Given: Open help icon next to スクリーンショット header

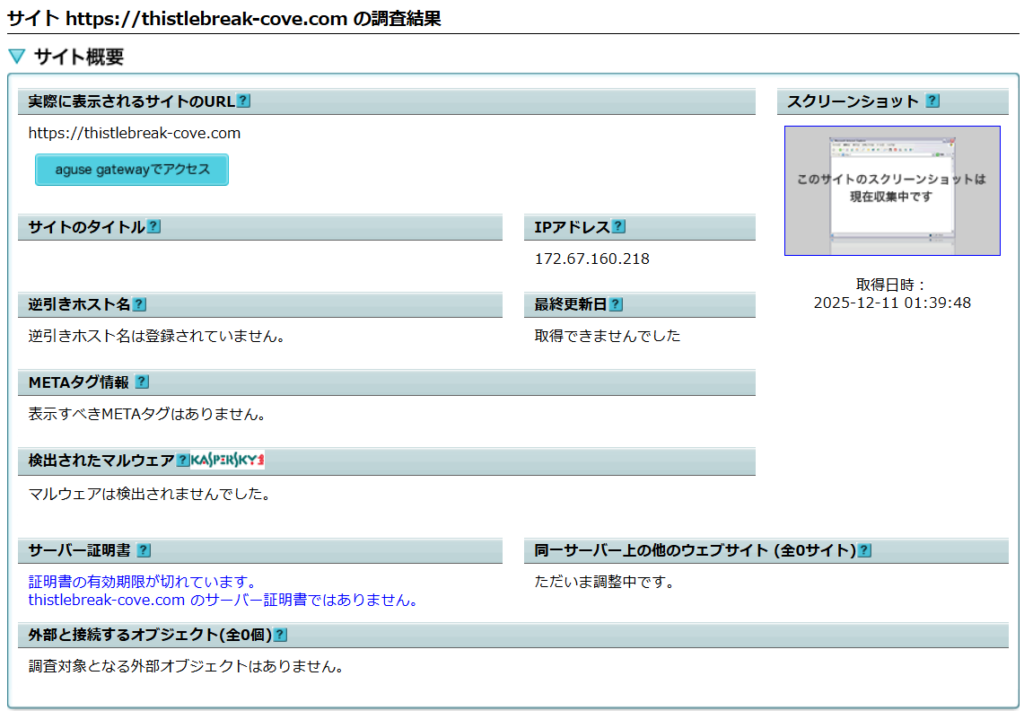Looking at the screenshot, I should [x=932, y=101].
